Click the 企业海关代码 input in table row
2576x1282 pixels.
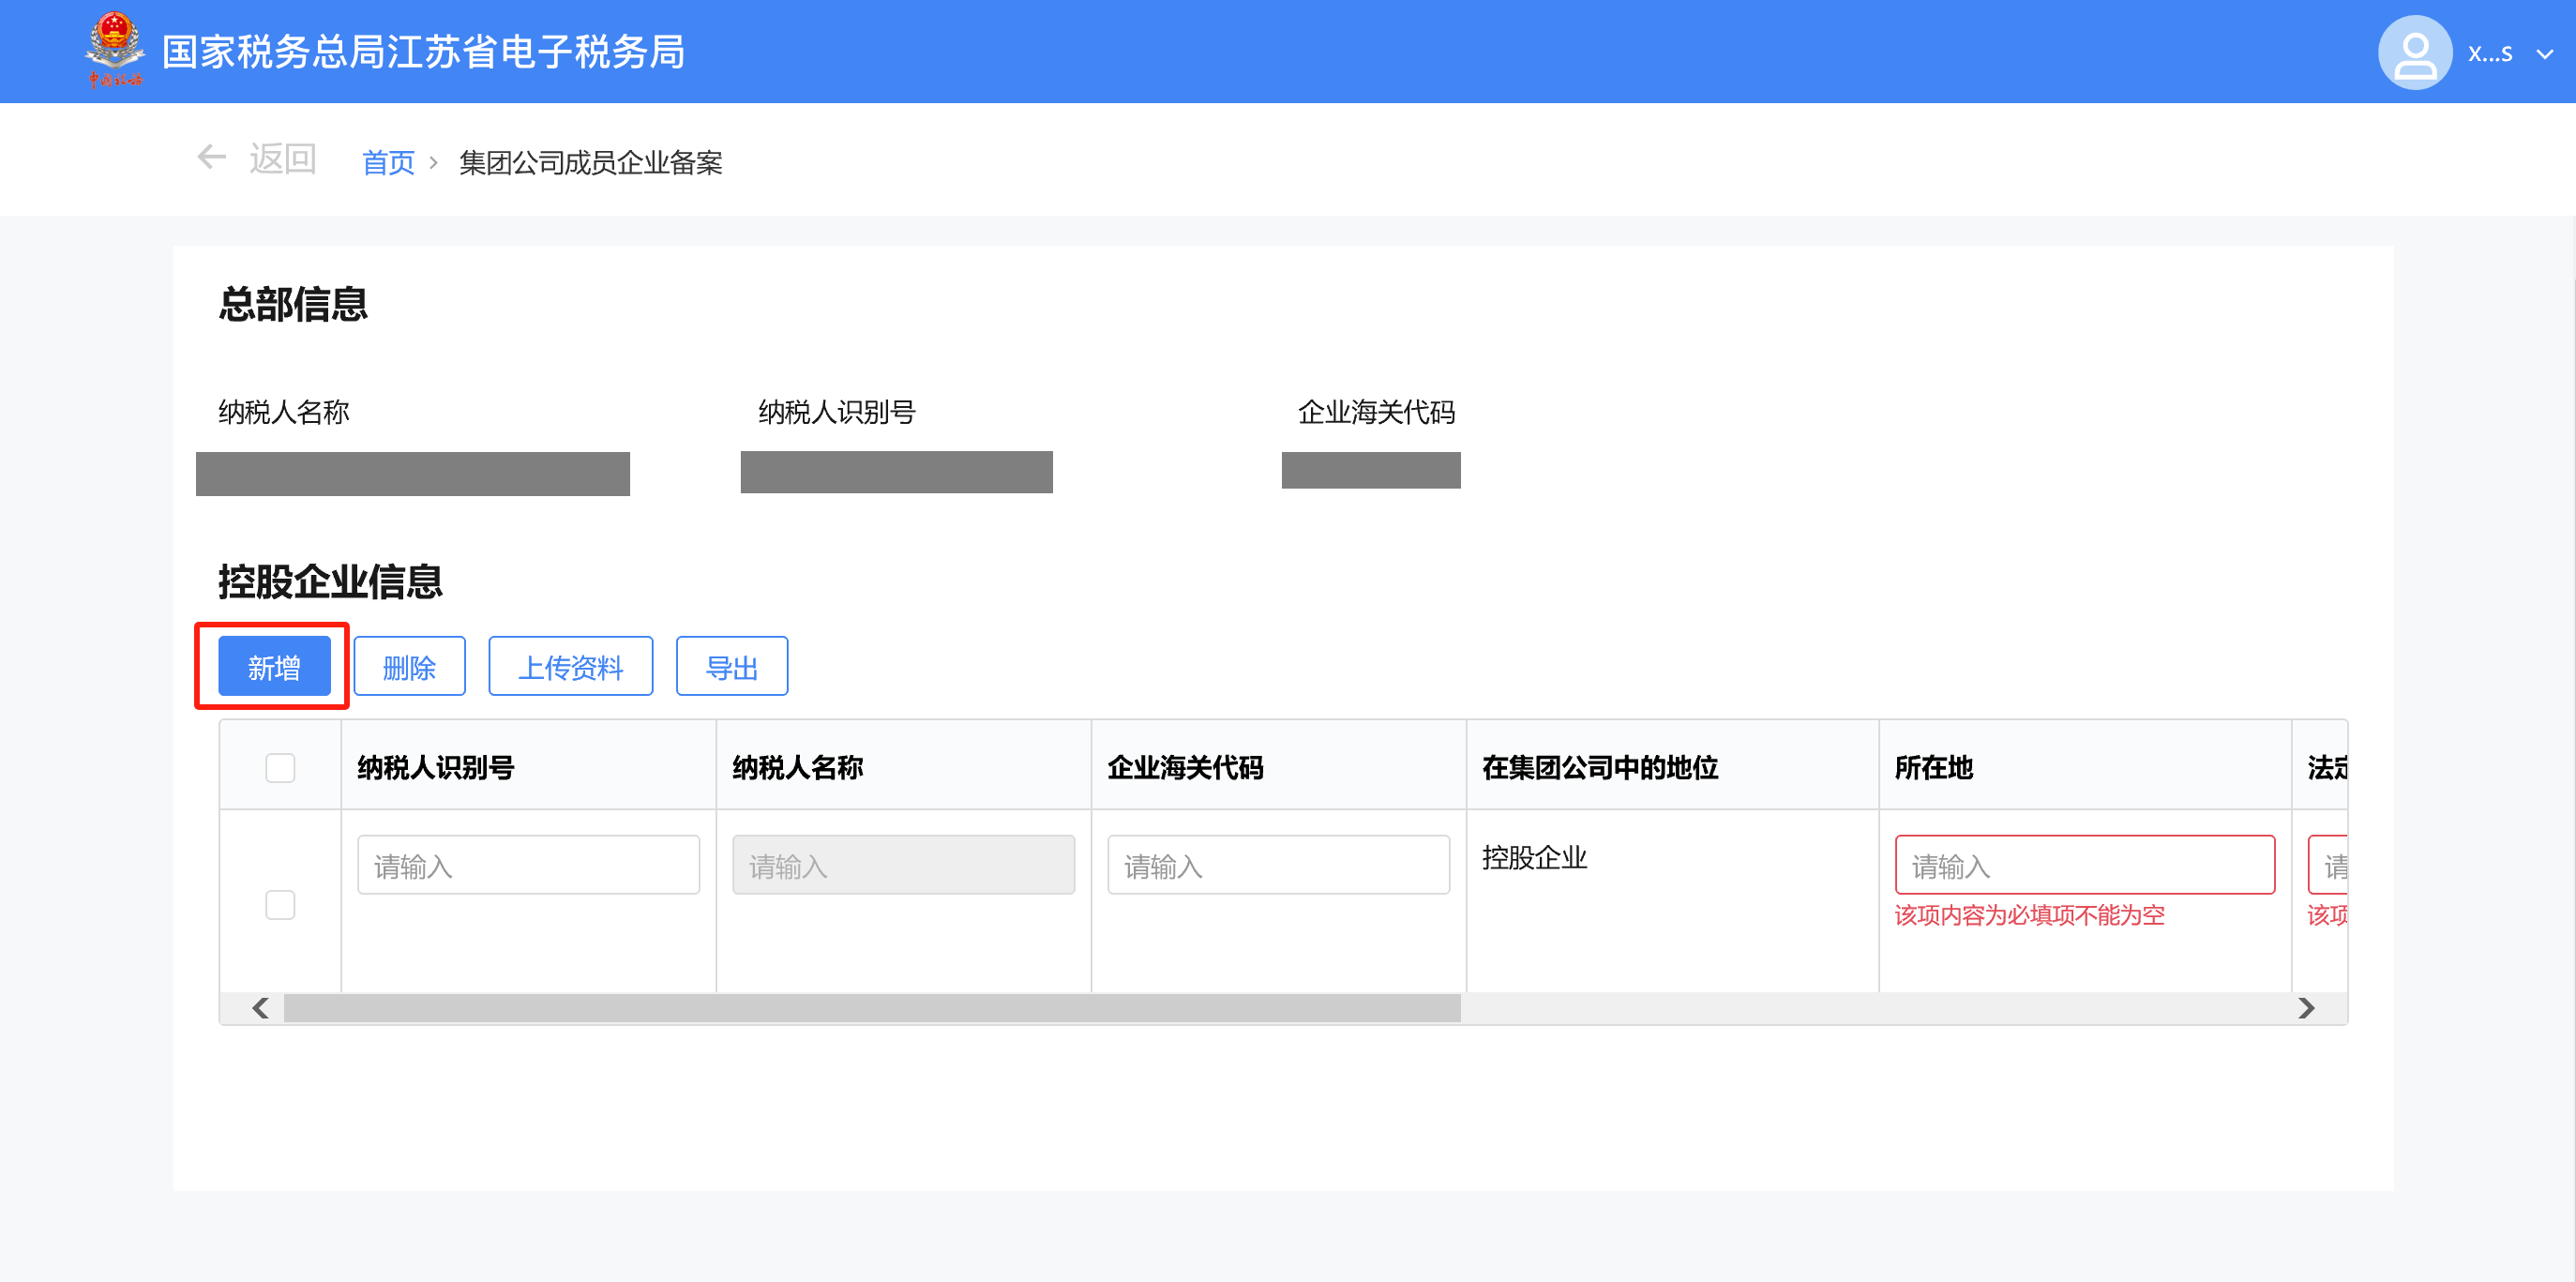[1277, 865]
